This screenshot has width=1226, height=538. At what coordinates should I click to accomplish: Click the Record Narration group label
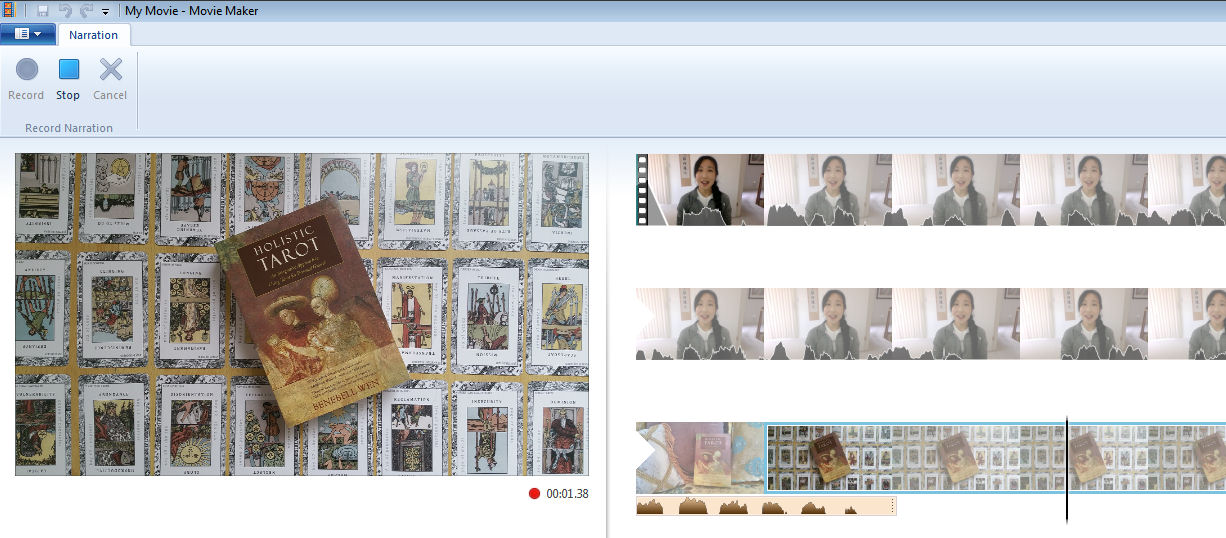point(69,128)
